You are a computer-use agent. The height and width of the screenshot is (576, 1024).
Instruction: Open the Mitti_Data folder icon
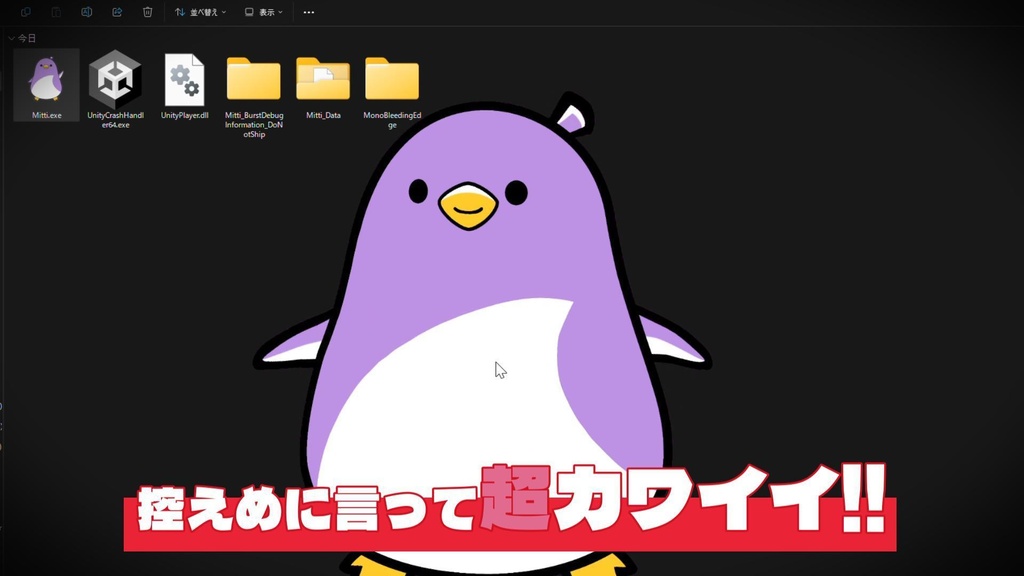point(322,76)
